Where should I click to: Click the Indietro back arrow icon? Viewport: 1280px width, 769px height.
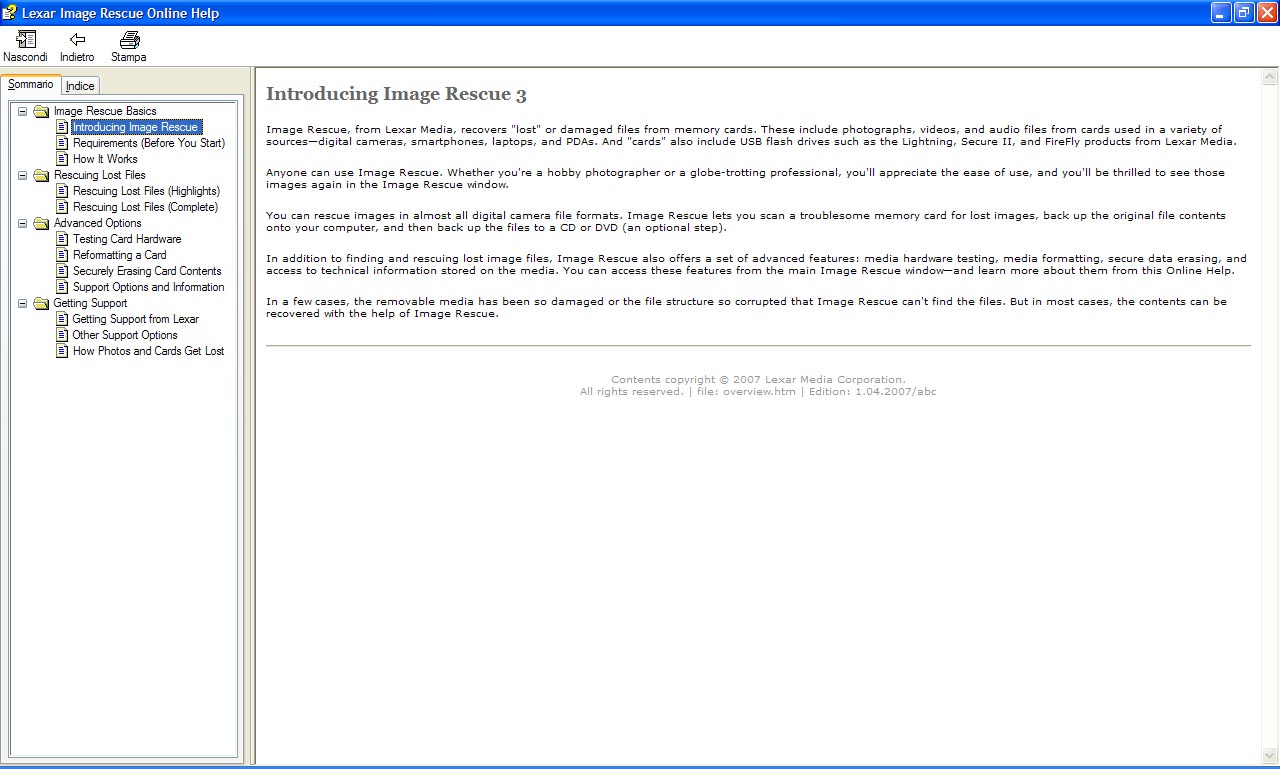click(77, 40)
